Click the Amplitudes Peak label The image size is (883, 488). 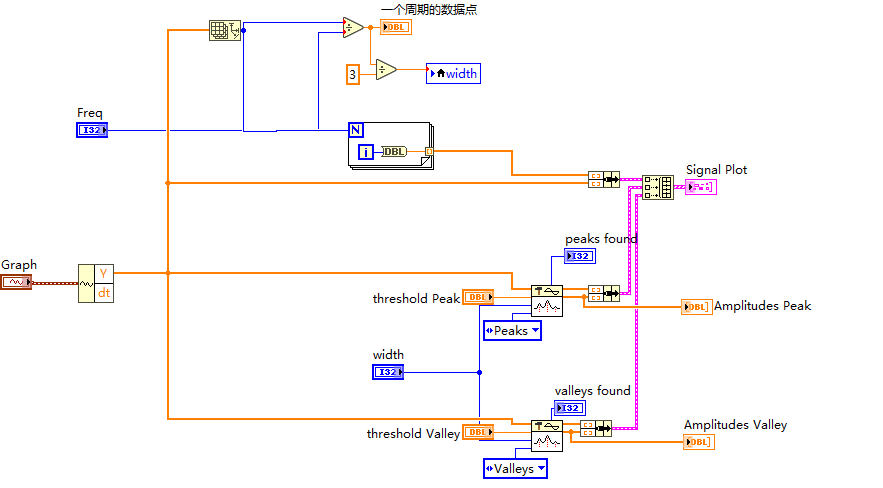(x=762, y=306)
